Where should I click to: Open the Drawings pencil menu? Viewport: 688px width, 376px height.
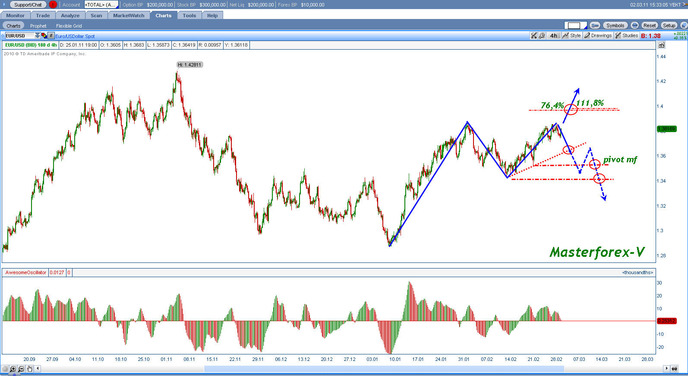pyautogui.click(x=598, y=36)
